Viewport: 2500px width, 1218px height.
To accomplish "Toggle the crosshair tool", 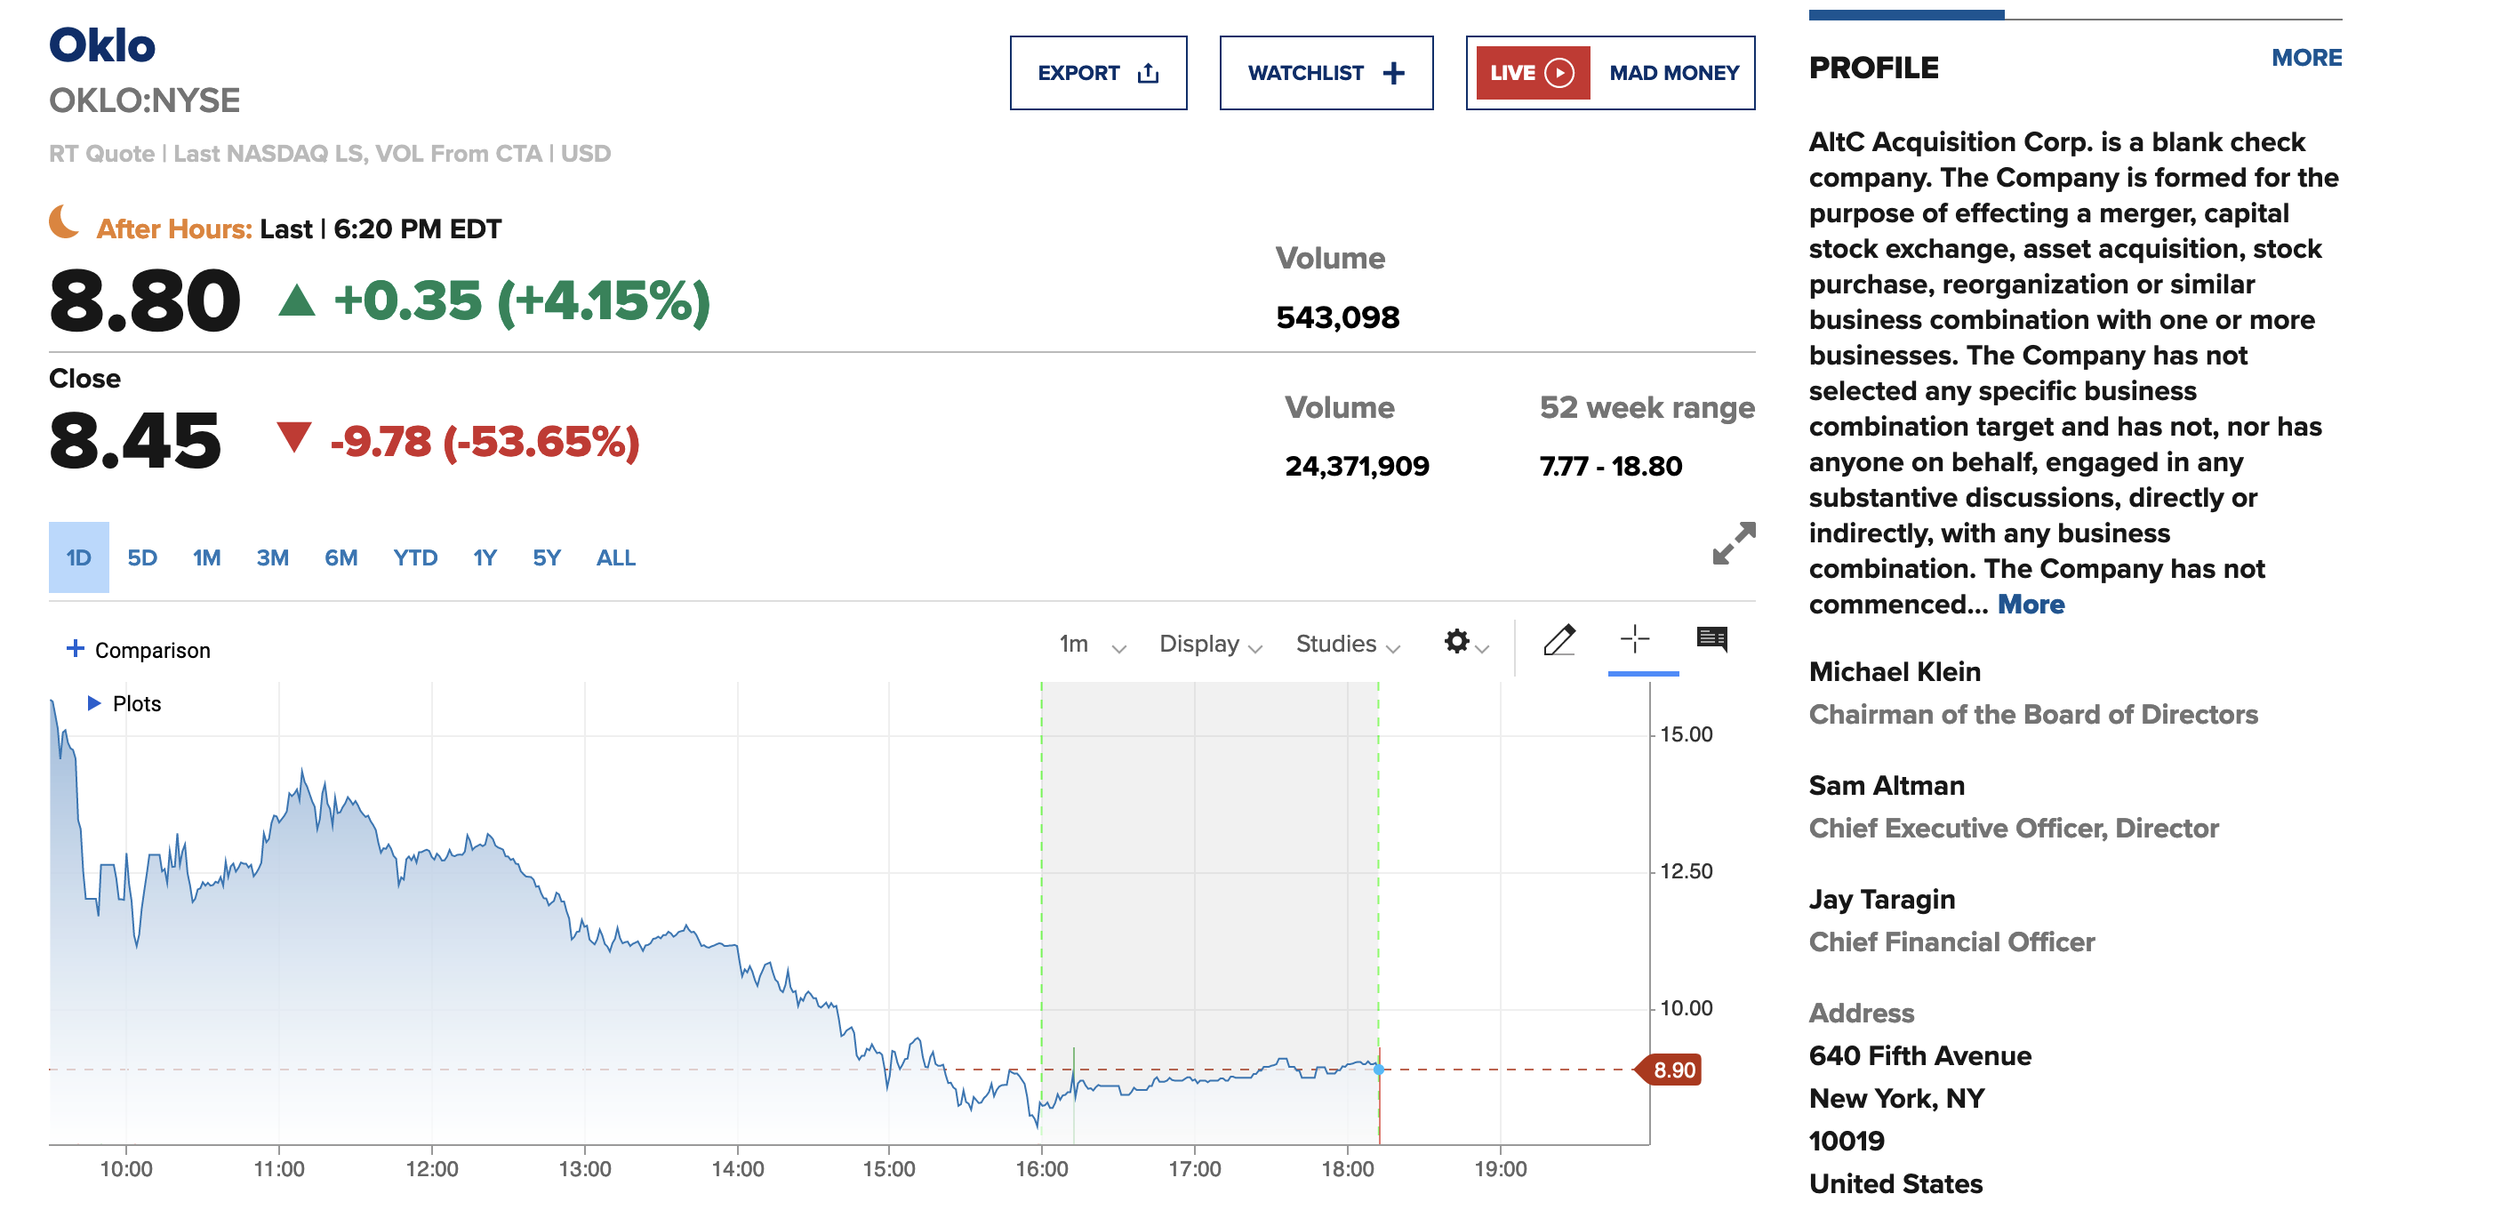I will pyautogui.click(x=1635, y=639).
